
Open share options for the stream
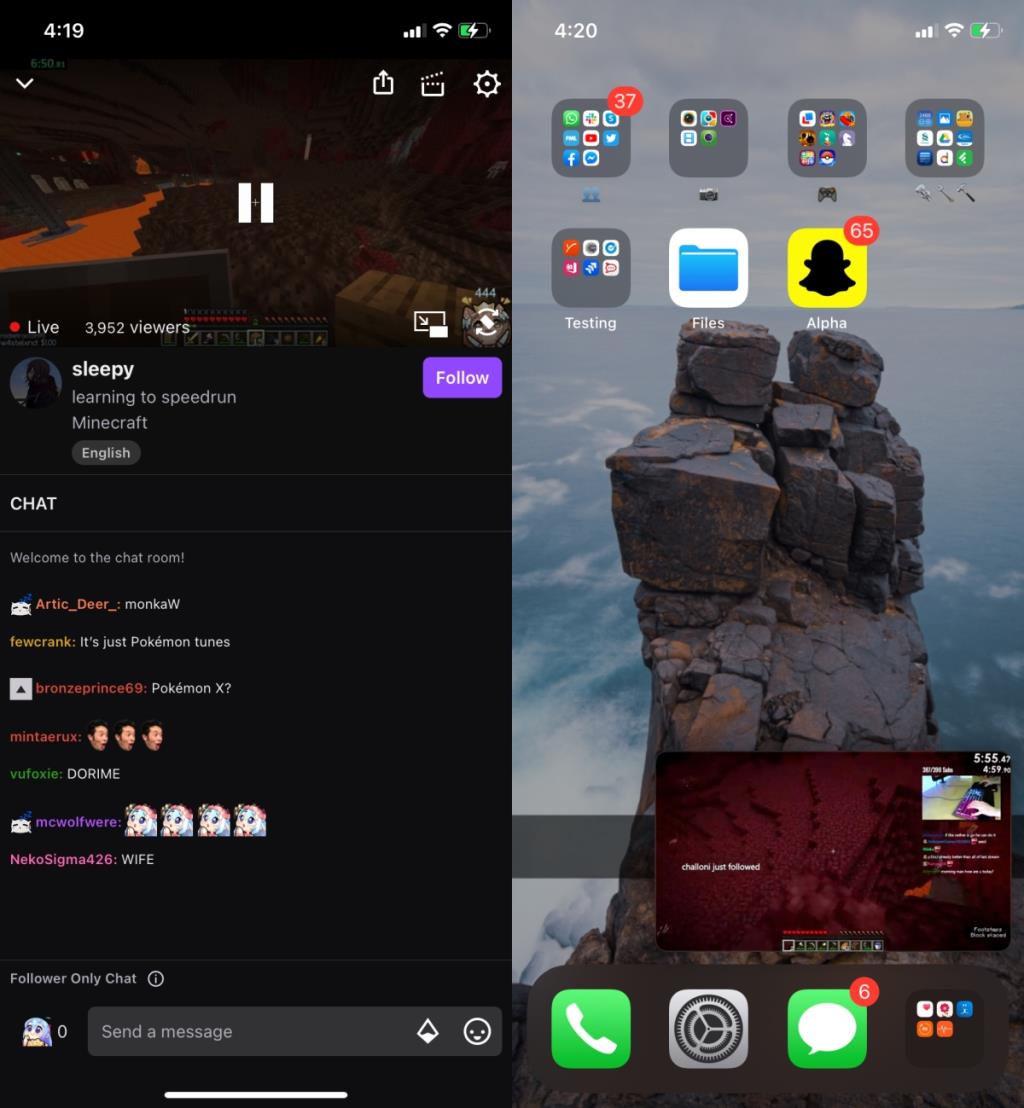pos(382,84)
